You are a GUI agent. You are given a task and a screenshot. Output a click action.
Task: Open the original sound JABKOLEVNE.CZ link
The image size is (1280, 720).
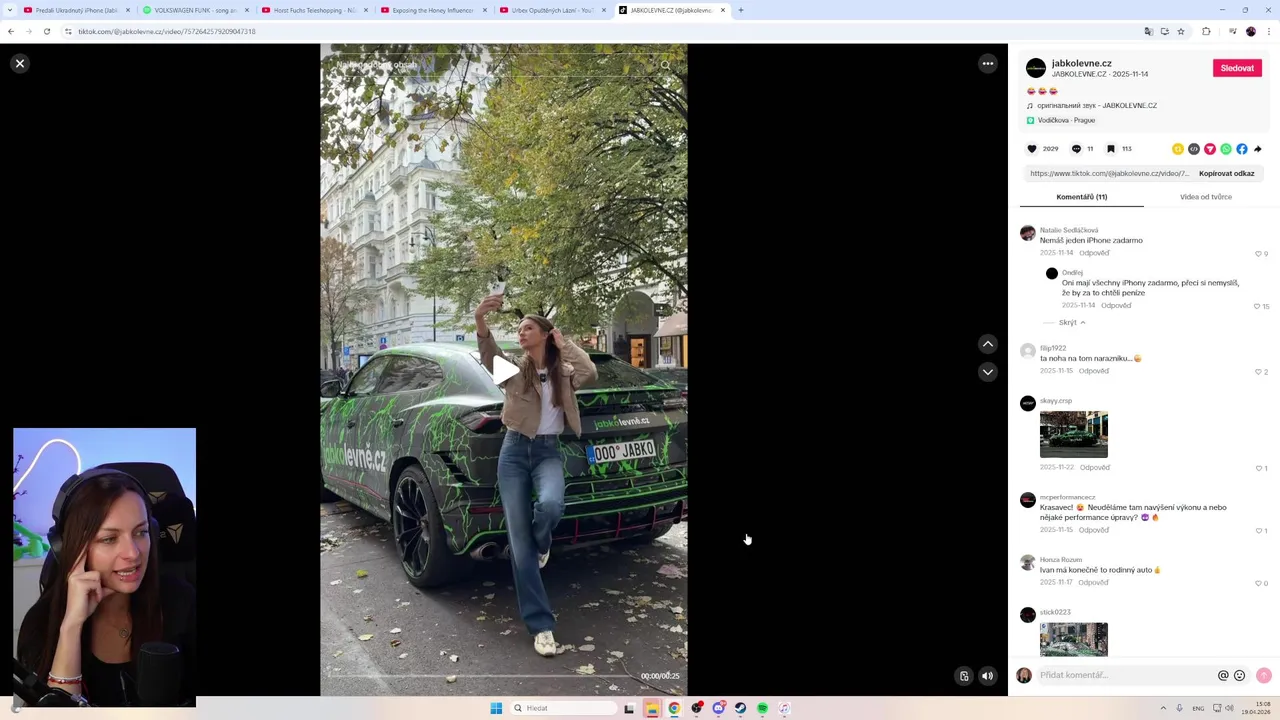[x=1097, y=105]
